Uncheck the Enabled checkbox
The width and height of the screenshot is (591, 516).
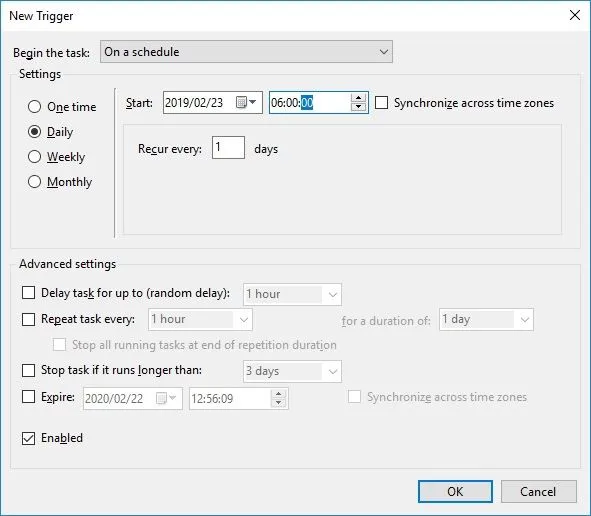[x=29, y=438]
